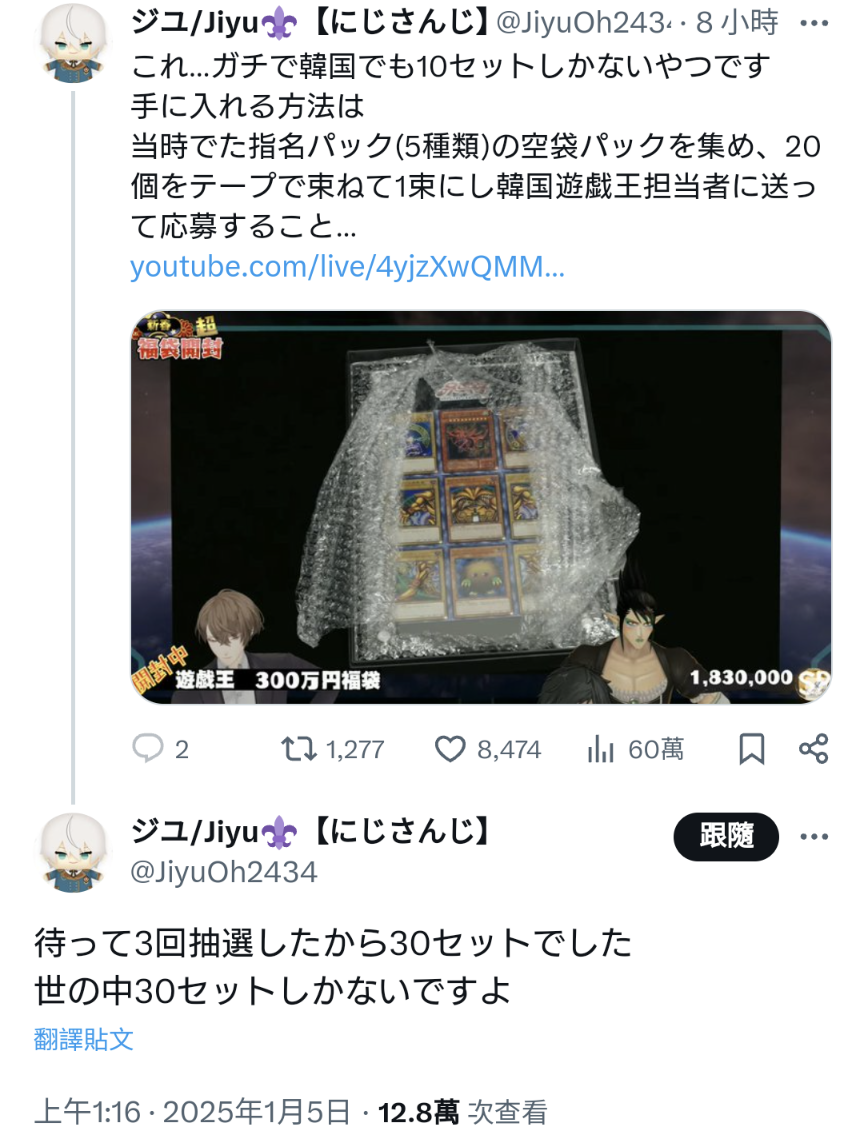This screenshot has height=1138, width=864.
Task: Open the Yu-Gi-Oh card set video thumbnail
Action: pos(481,507)
